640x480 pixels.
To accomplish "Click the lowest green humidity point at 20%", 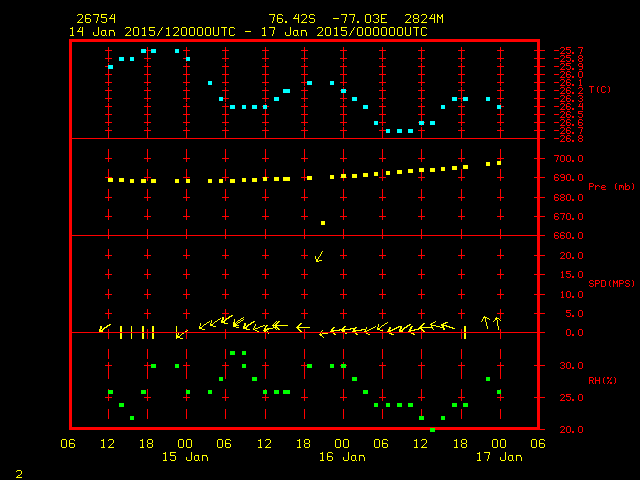I will coord(432,430).
